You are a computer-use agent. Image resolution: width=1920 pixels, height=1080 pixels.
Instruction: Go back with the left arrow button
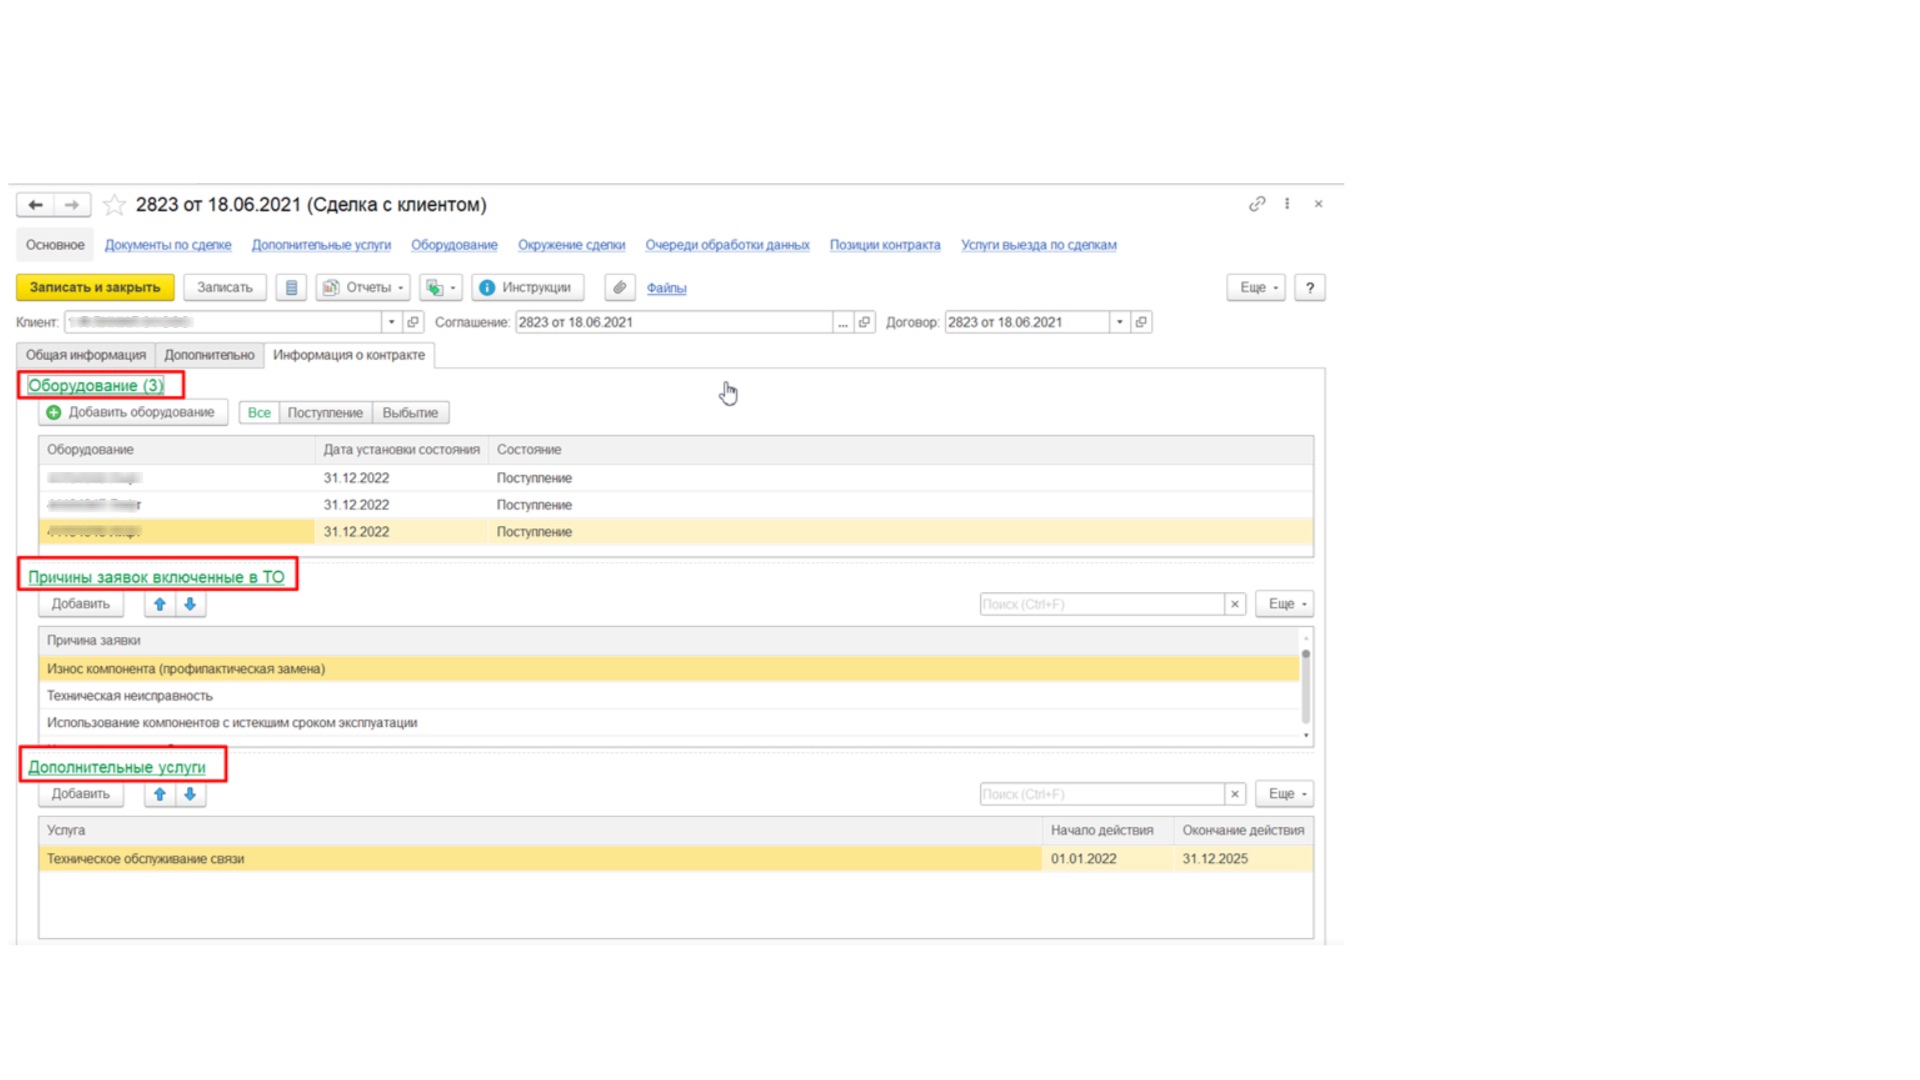(x=35, y=205)
